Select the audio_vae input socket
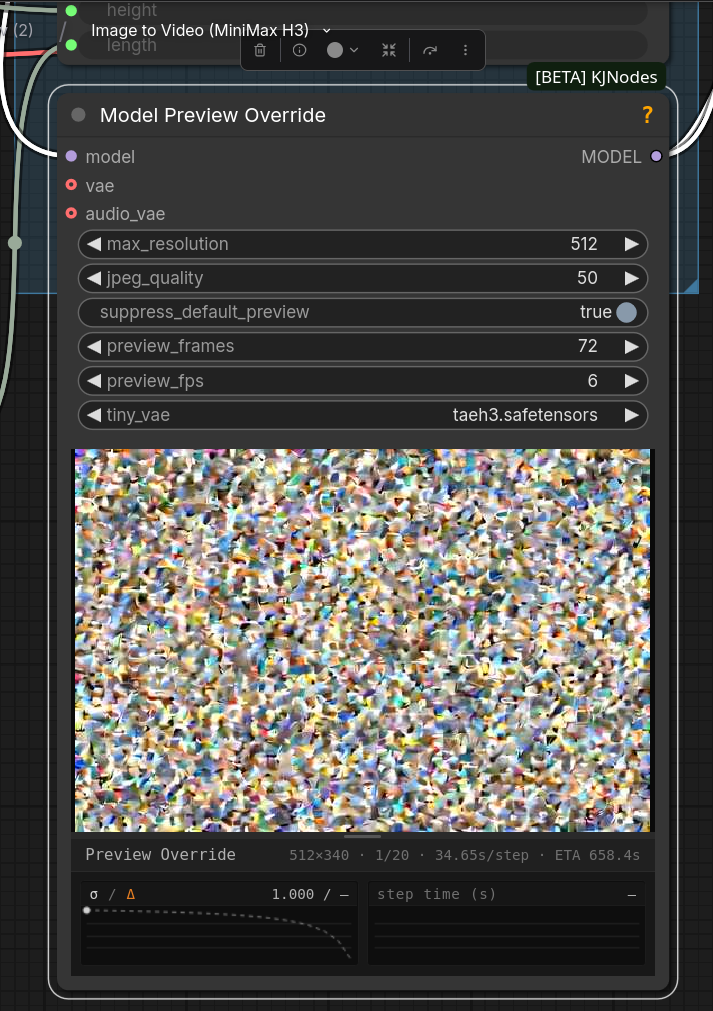 (72, 213)
